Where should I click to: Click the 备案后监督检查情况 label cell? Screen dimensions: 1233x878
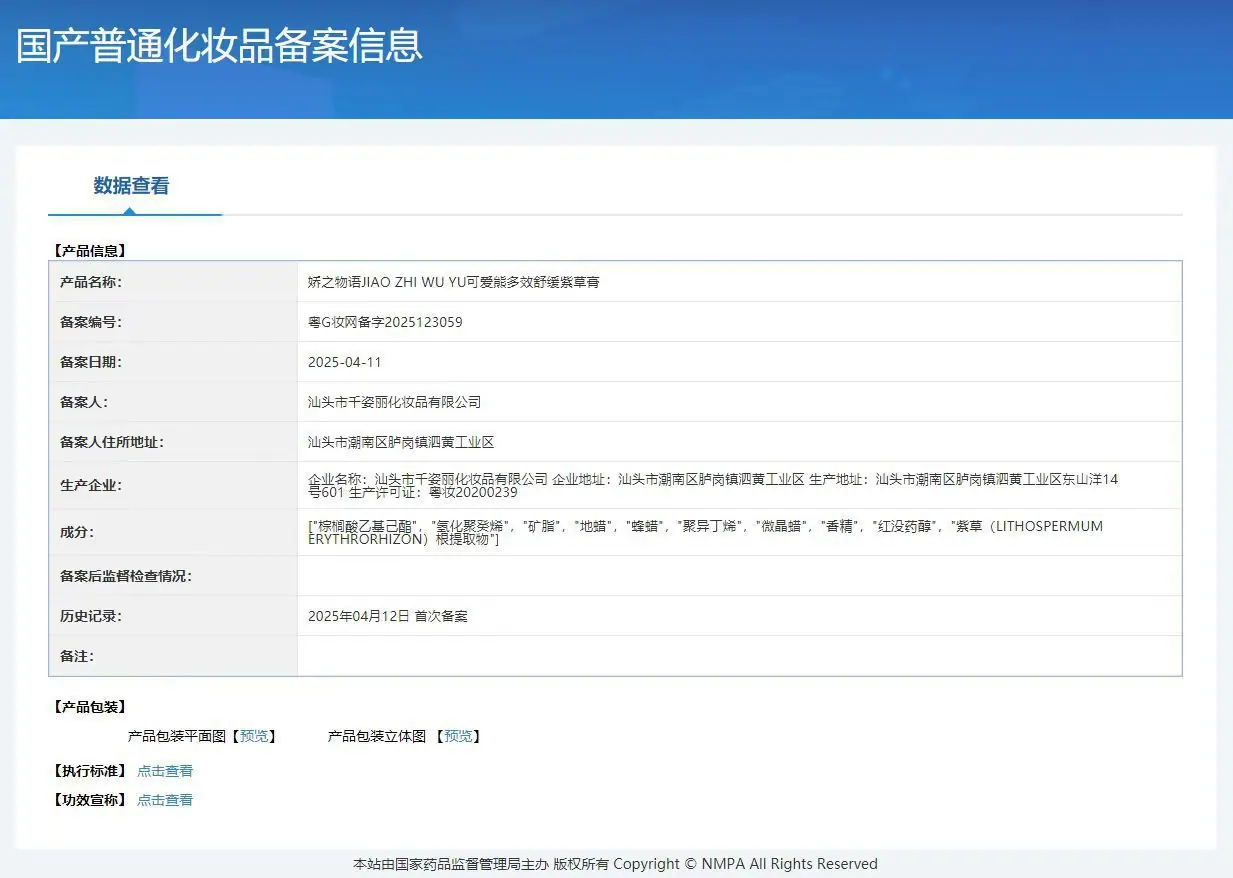[x=173, y=576]
